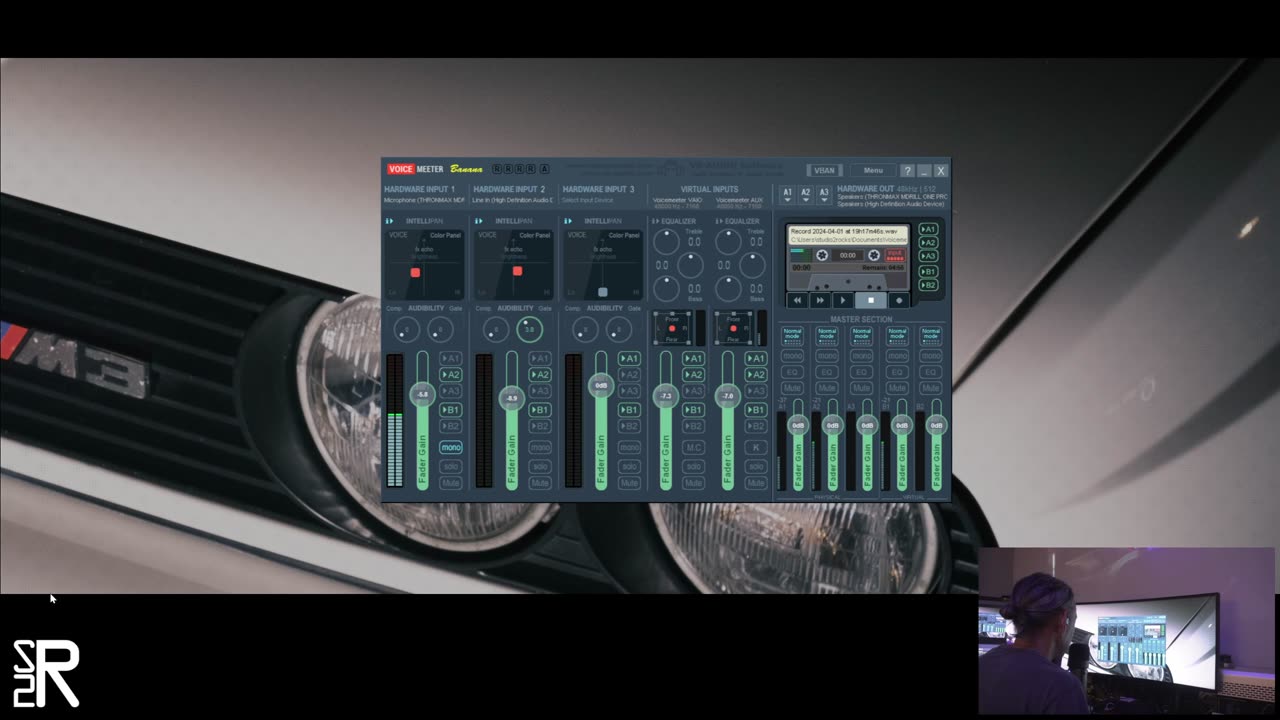Fast-forward the cassette recorder

[x=820, y=300]
